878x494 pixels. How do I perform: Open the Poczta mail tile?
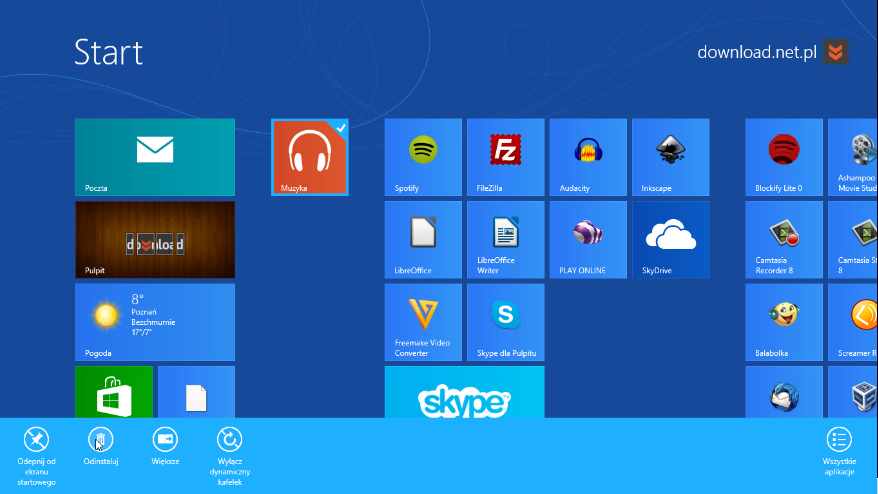pos(155,157)
